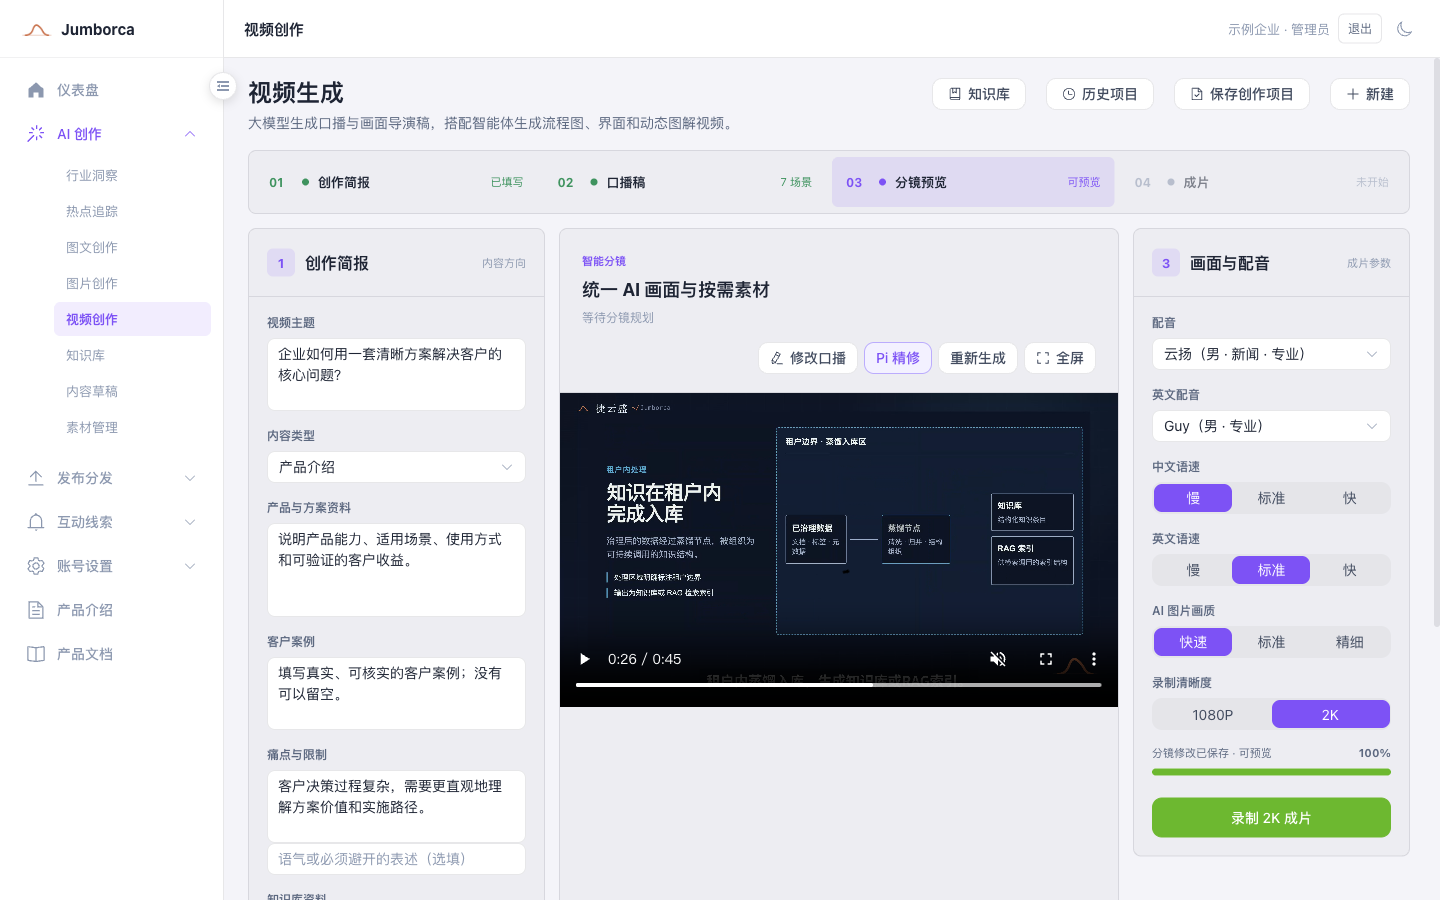Click the Jumborca logo icon
Viewport: 1440px width, 900px height.
point(37,30)
